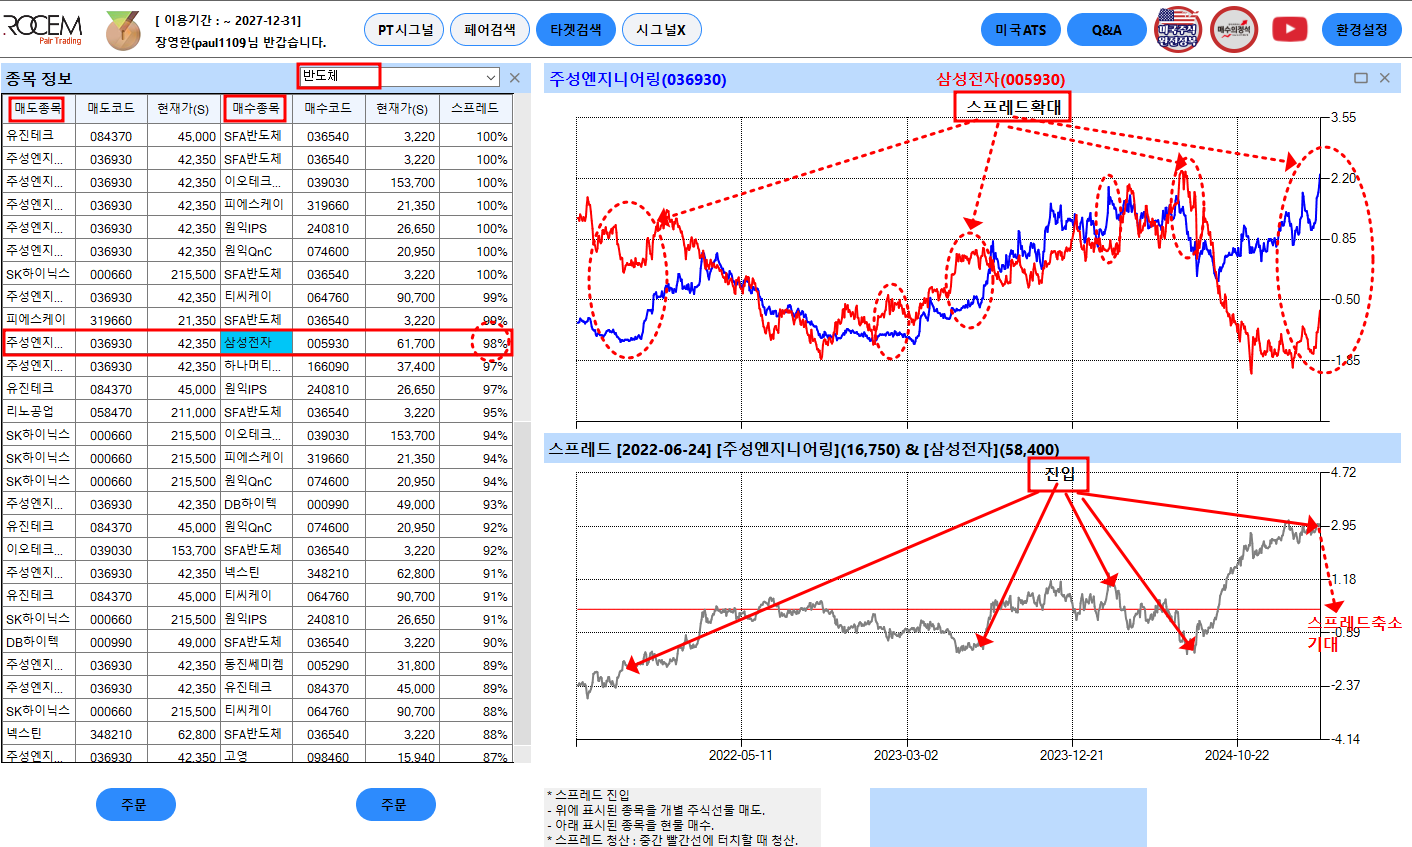
Task: Click the red 삼성전자(005930) chart title
Action: [x=1001, y=79]
